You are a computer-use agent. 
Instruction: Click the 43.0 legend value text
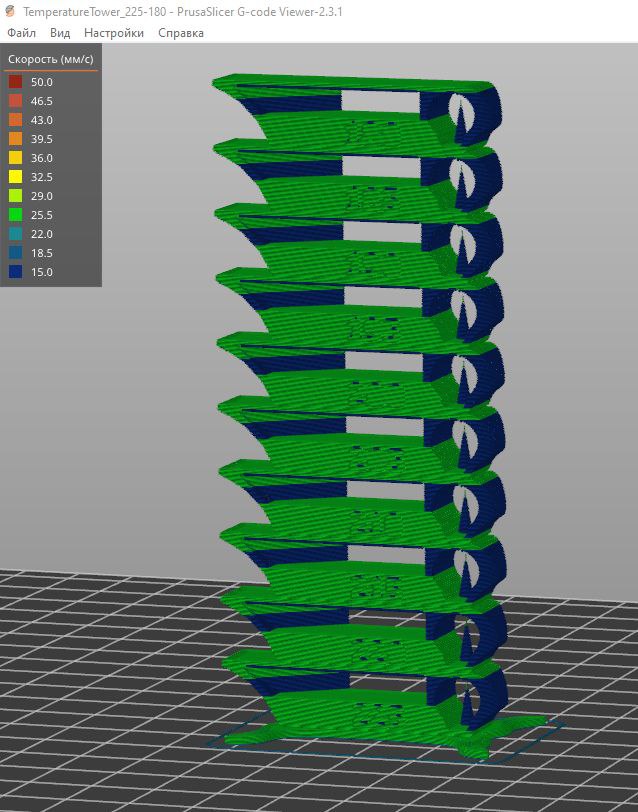point(41,120)
